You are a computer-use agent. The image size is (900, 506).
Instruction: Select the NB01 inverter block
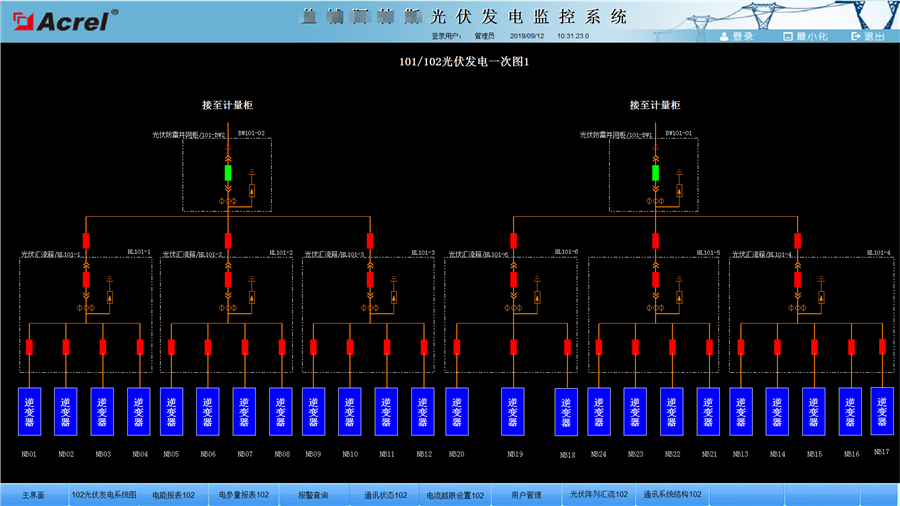29,411
